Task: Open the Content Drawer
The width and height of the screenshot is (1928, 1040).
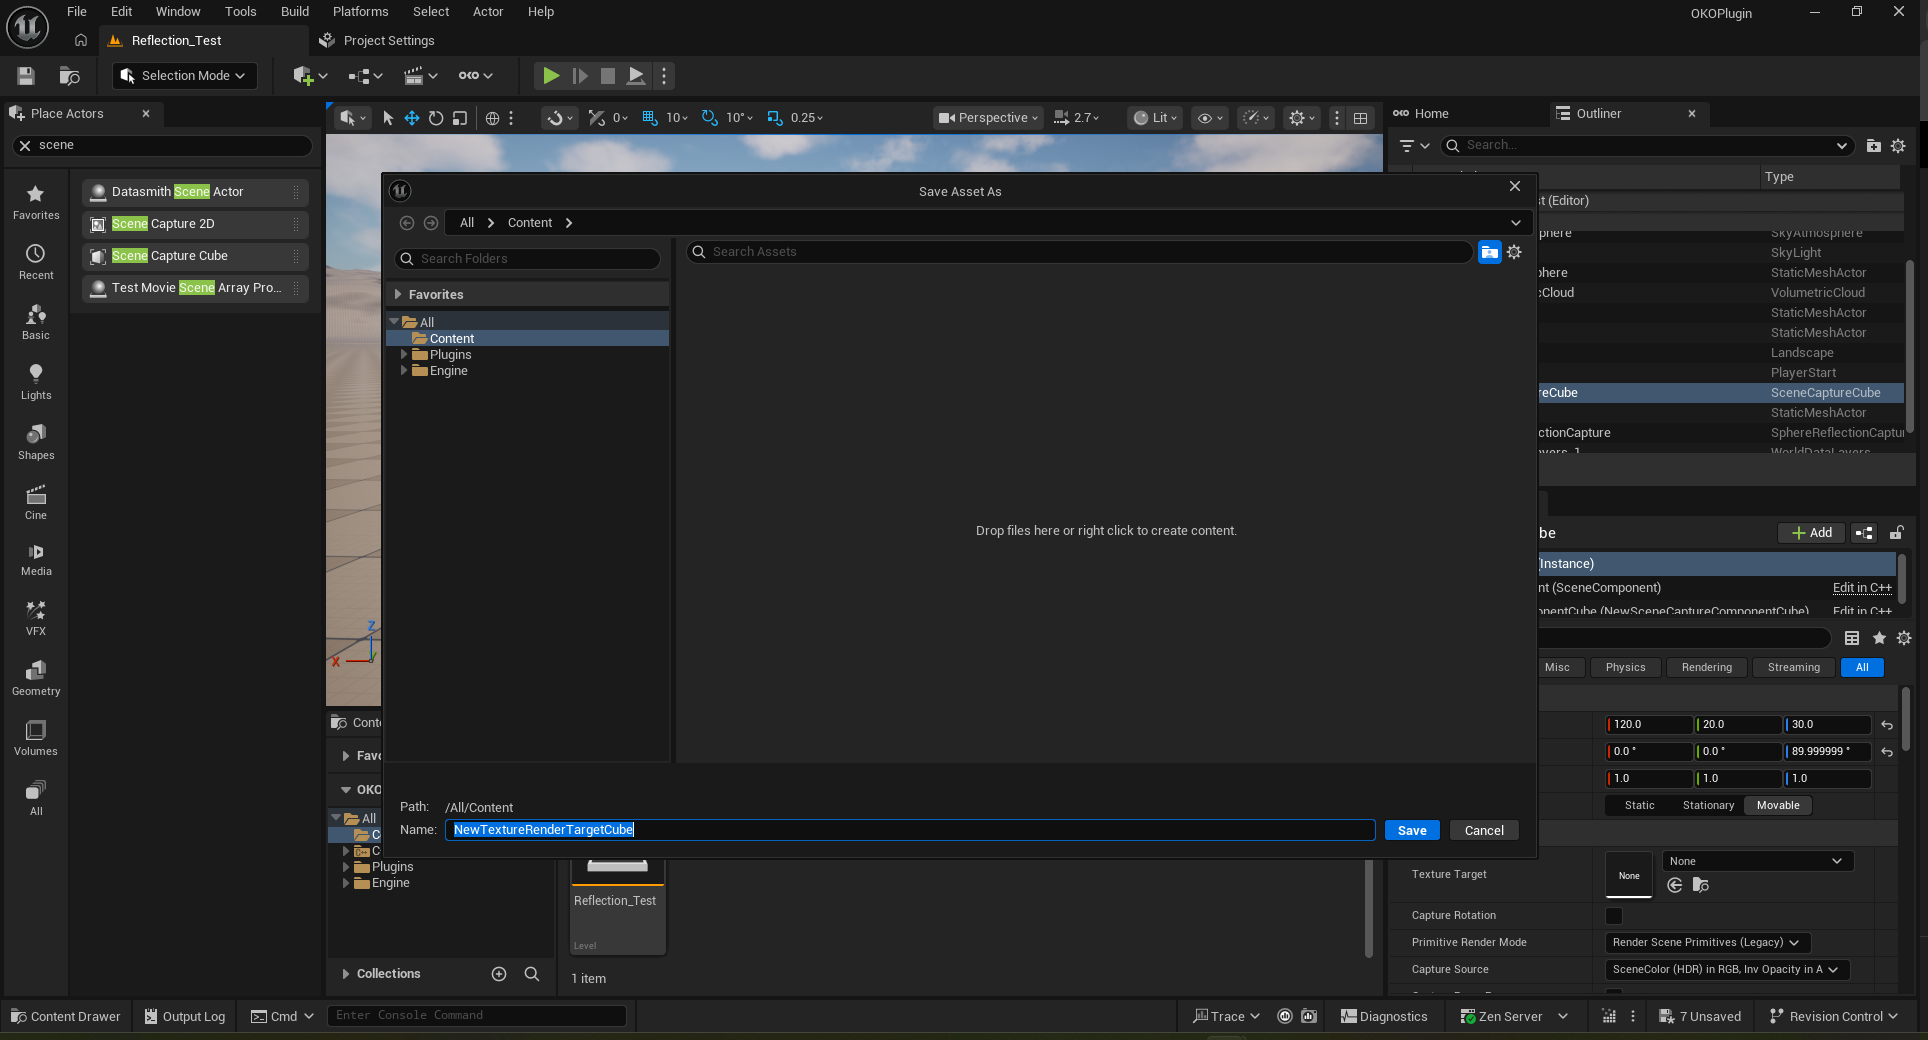Action: point(66,1017)
